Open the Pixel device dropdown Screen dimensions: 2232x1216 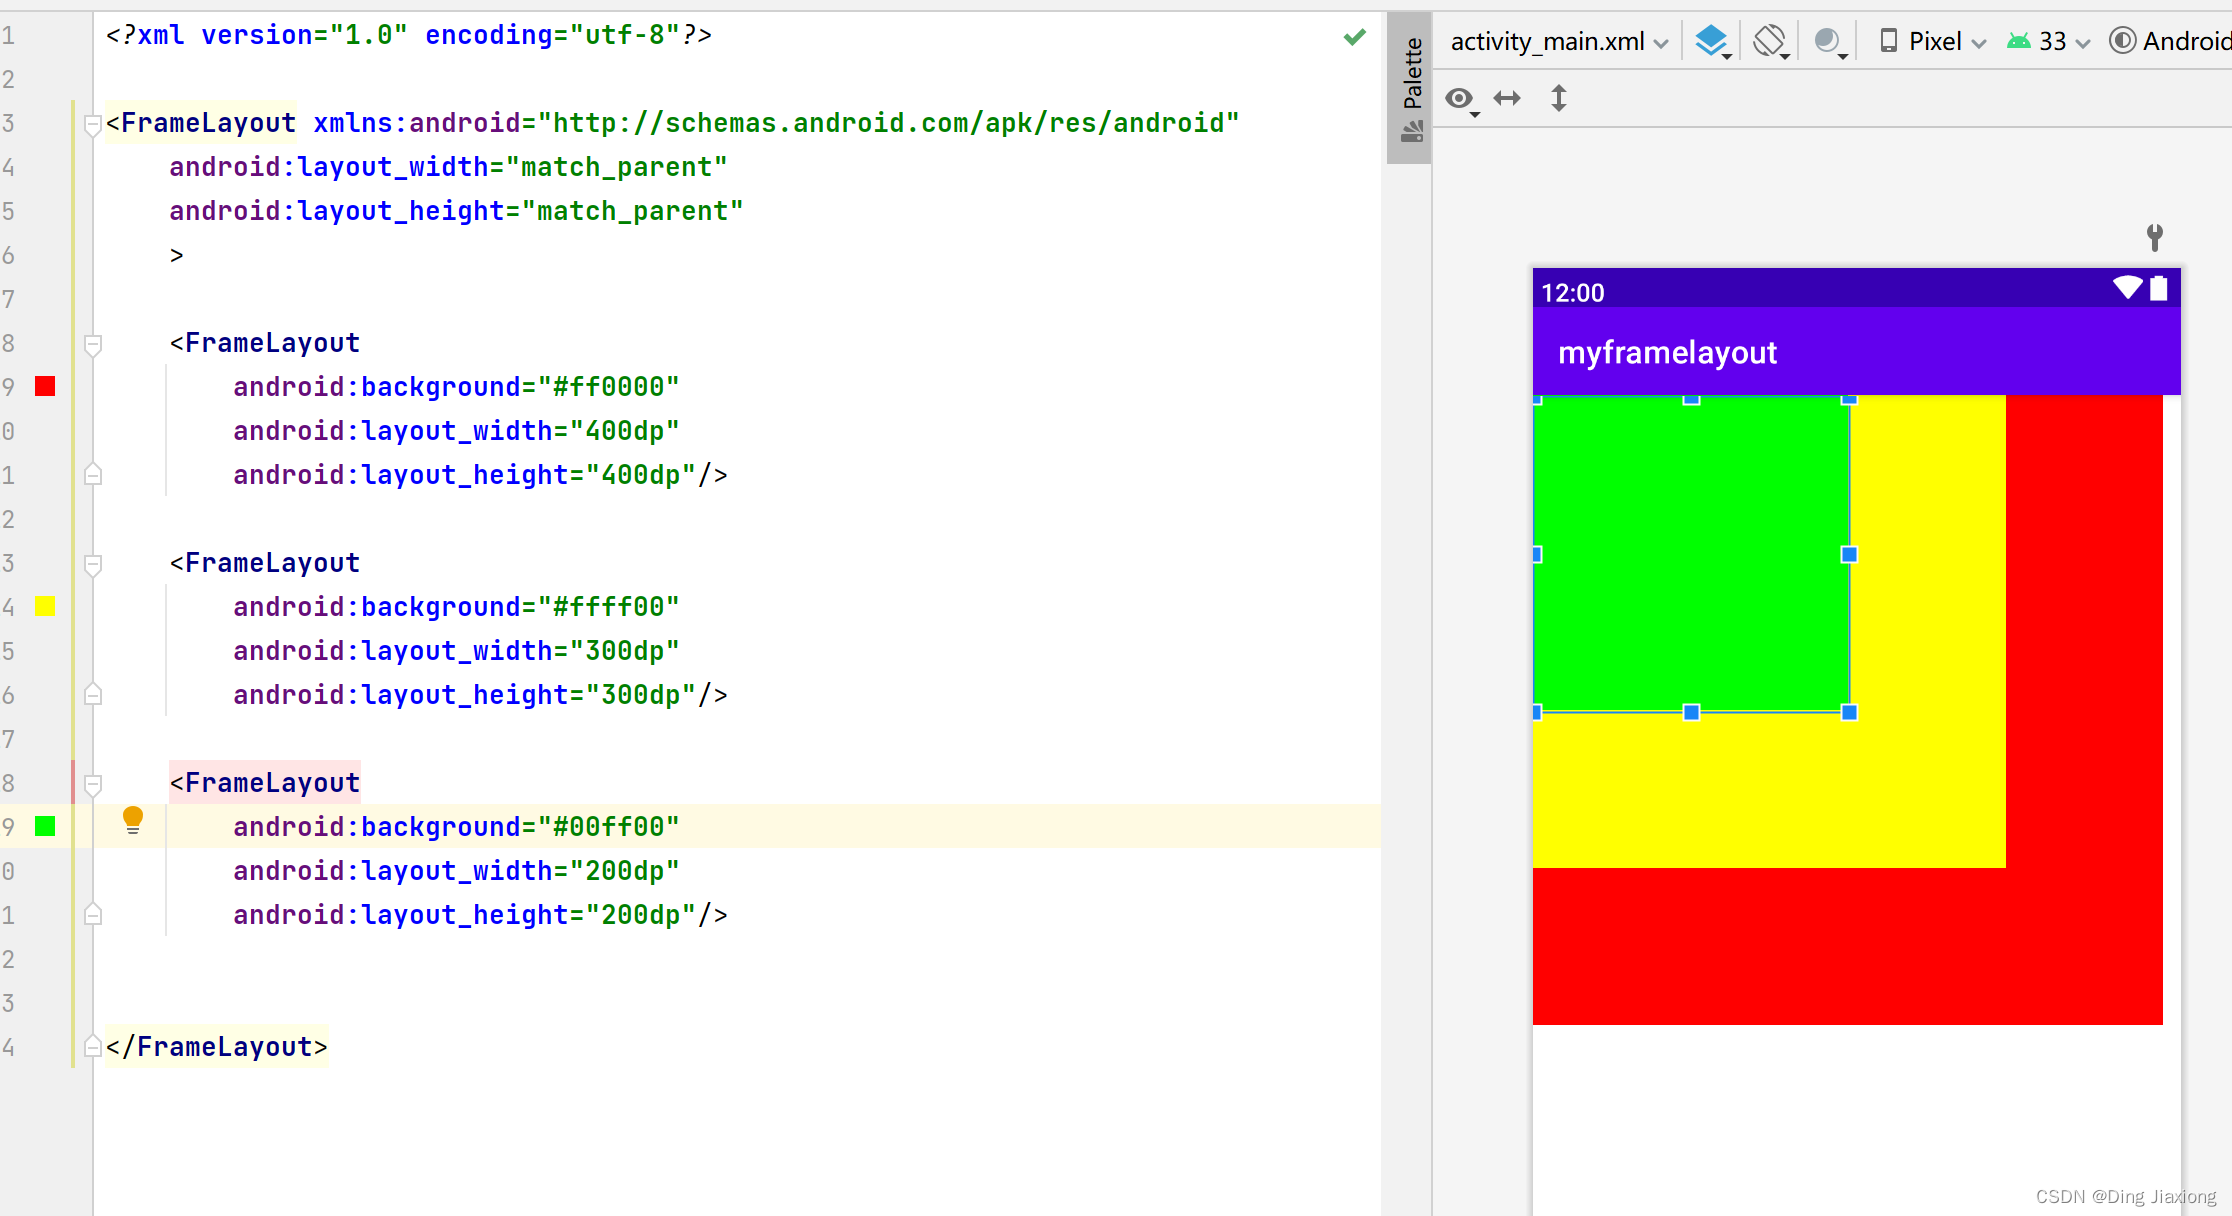1932,41
